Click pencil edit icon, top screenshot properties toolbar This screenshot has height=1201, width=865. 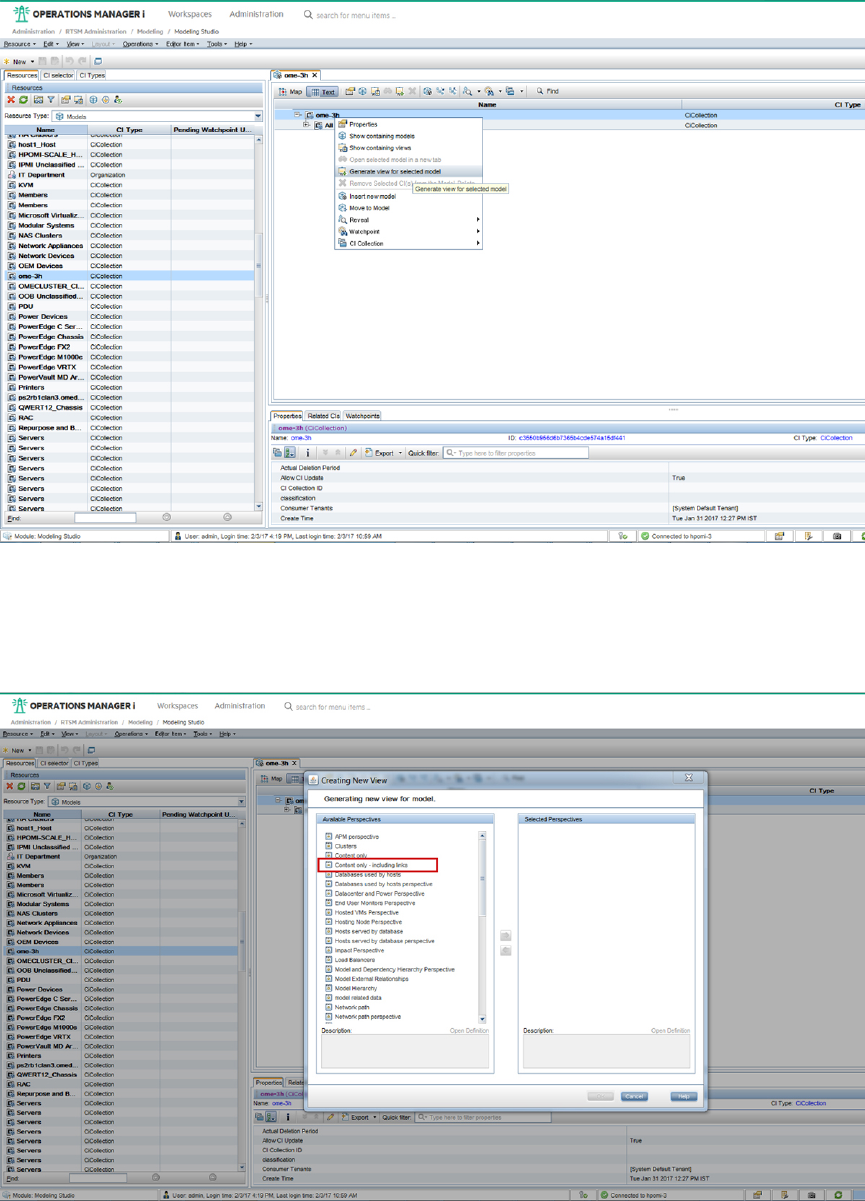tap(353, 453)
